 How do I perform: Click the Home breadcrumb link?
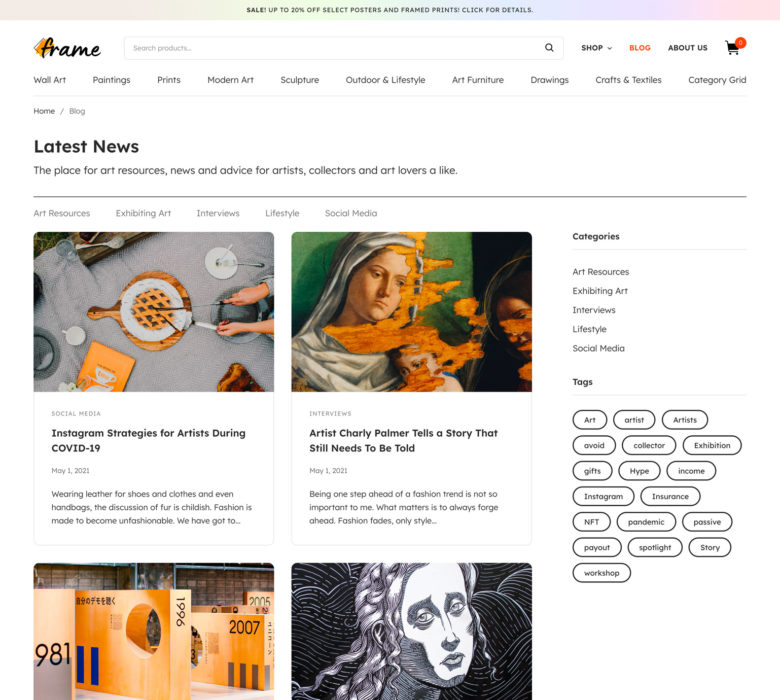tap(44, 111)
